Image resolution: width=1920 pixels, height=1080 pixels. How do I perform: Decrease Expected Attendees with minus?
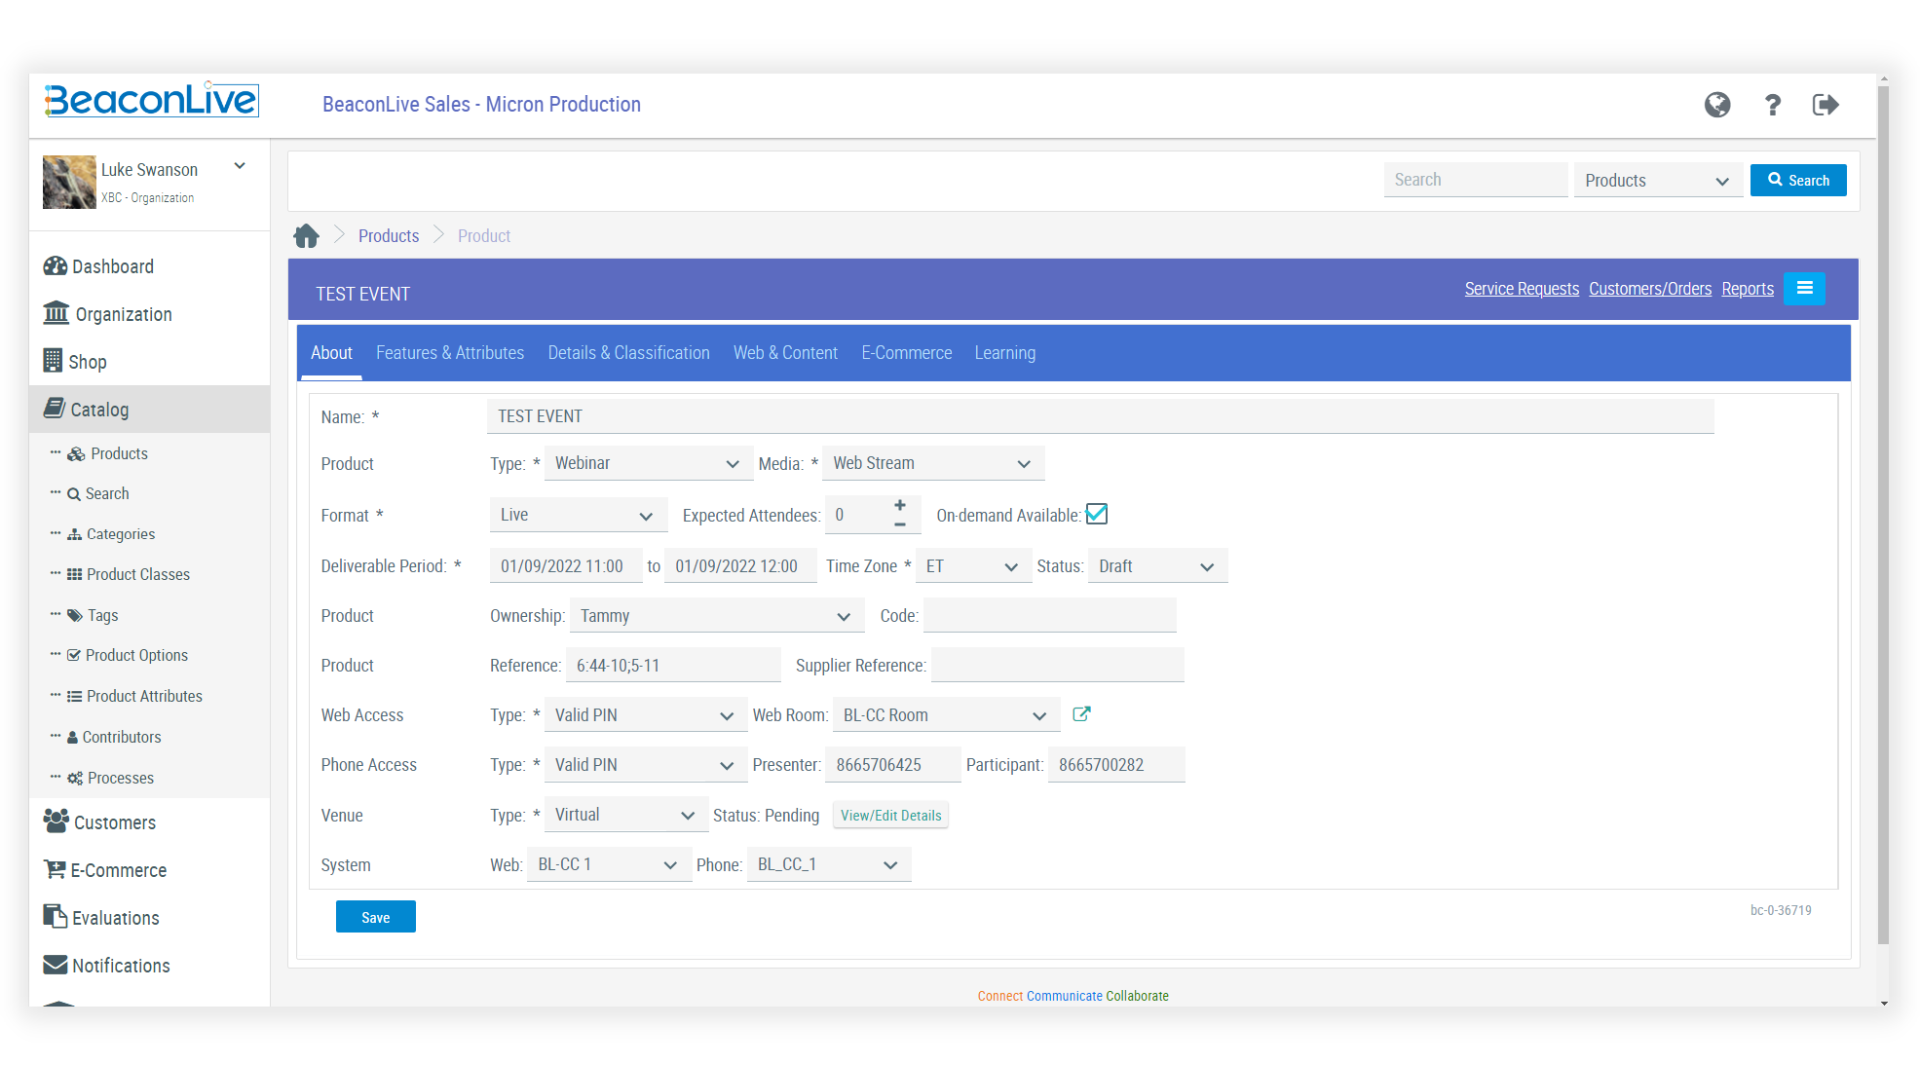click(900, 524)
